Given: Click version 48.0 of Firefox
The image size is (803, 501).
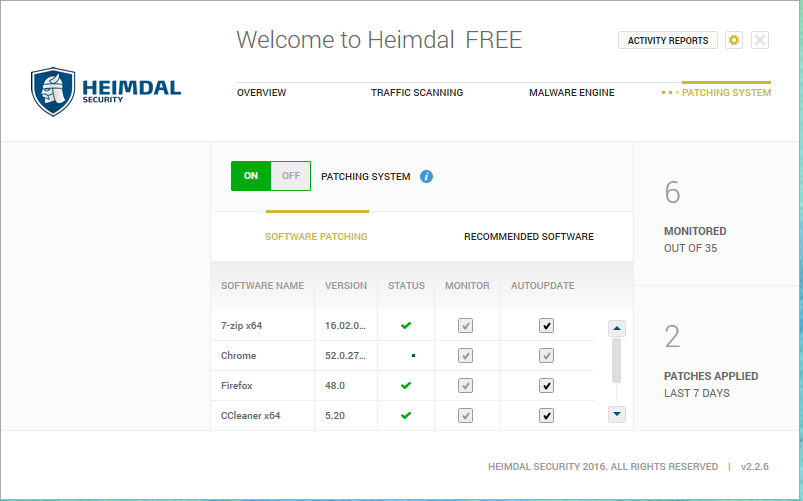Looking at the screenshot, I should pyautogui.click(x=335, y=385).
